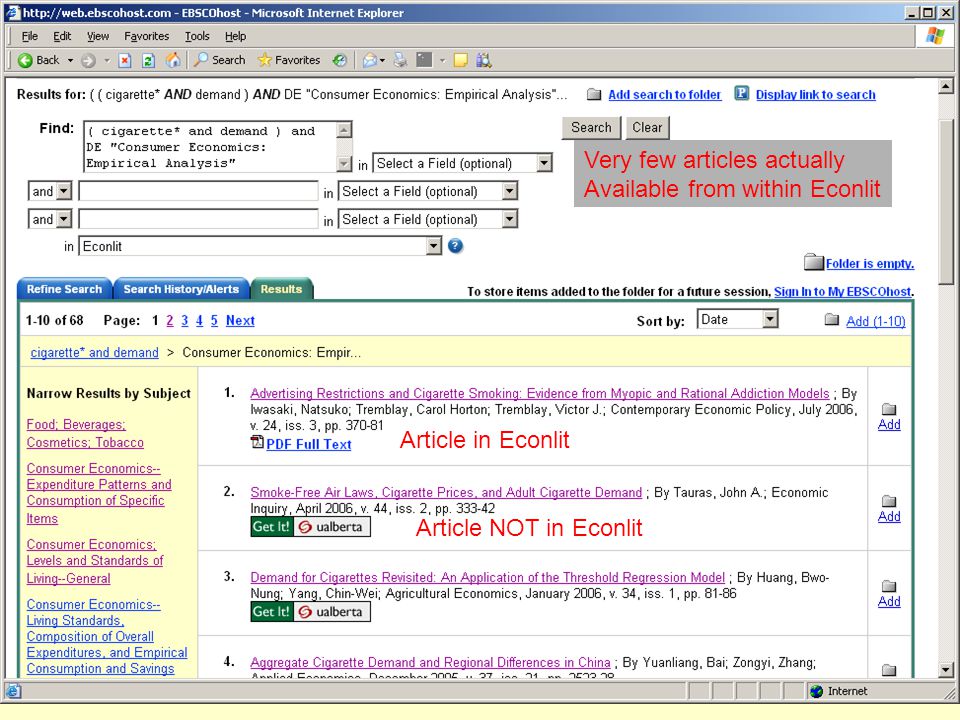Image resolution: width=960 pixels, height=720 pixels.
Task: Switch to Search History/Alerts tab
Action: (x=181, y=289)
